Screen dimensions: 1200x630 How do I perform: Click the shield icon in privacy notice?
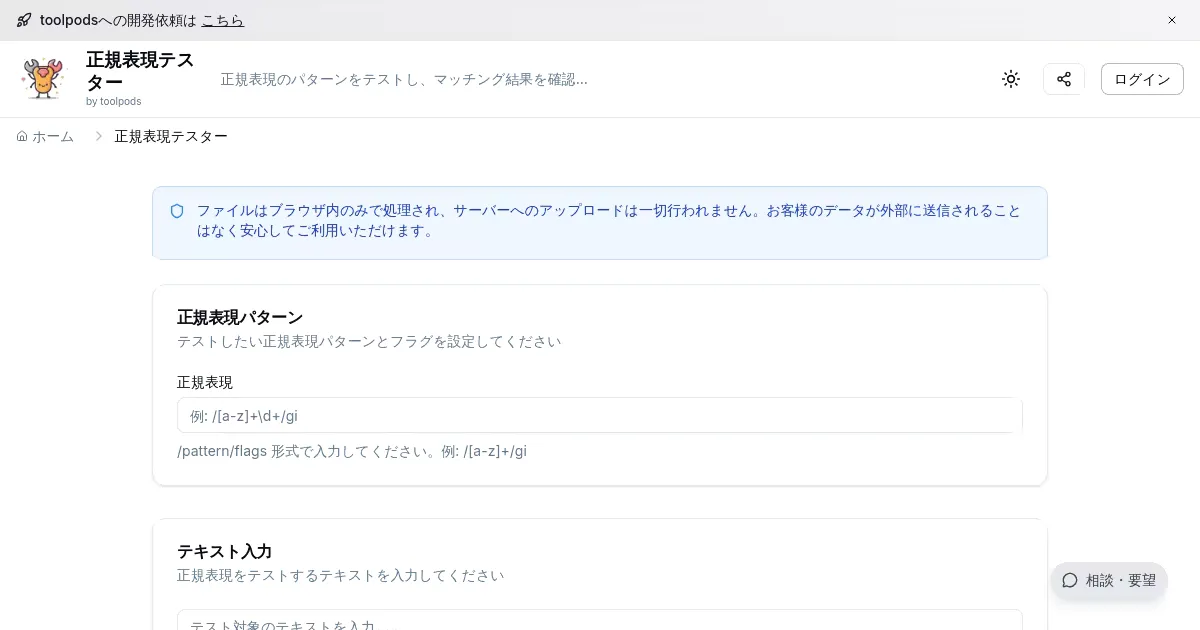[x=177, y=211]
